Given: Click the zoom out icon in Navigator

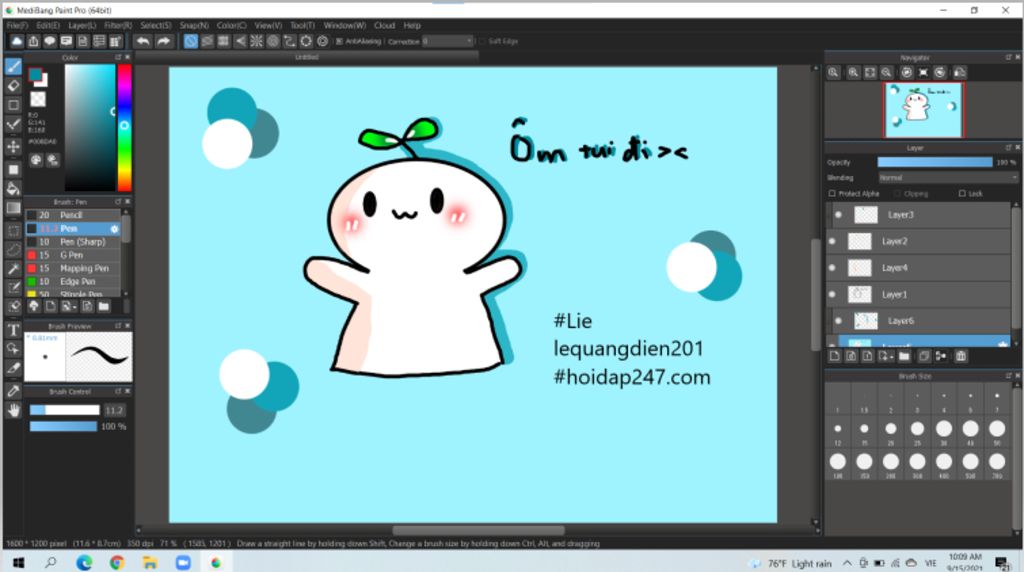Looking at the screenshot, I should click(x=886, y=72).
